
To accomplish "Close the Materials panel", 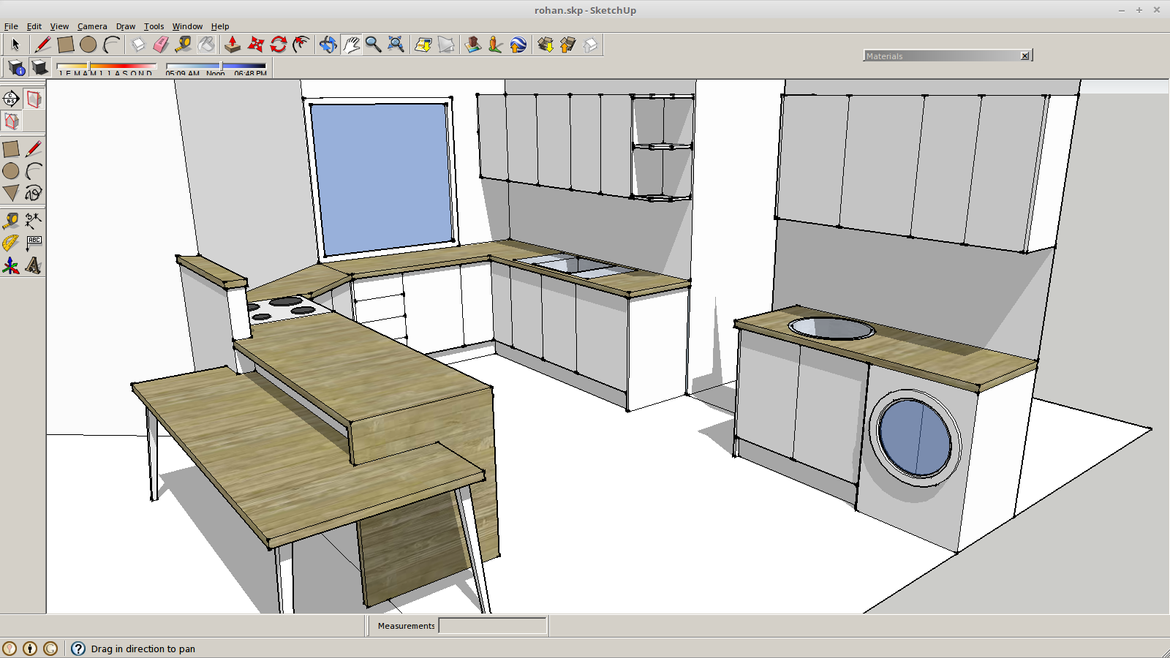I will tap(1025, 56).
